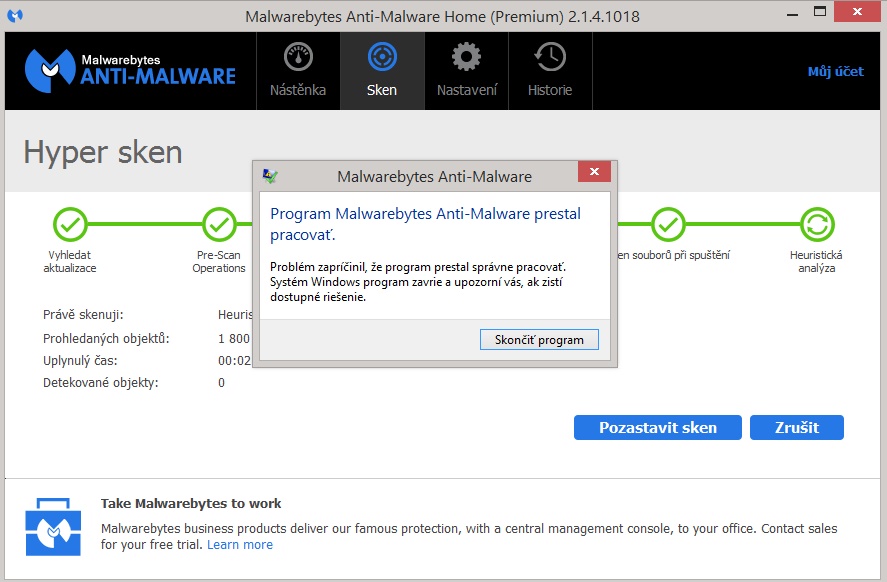Viewport: 887px width, 582px height.
Task: Follow the Learn more link
Action: (240, 545)
